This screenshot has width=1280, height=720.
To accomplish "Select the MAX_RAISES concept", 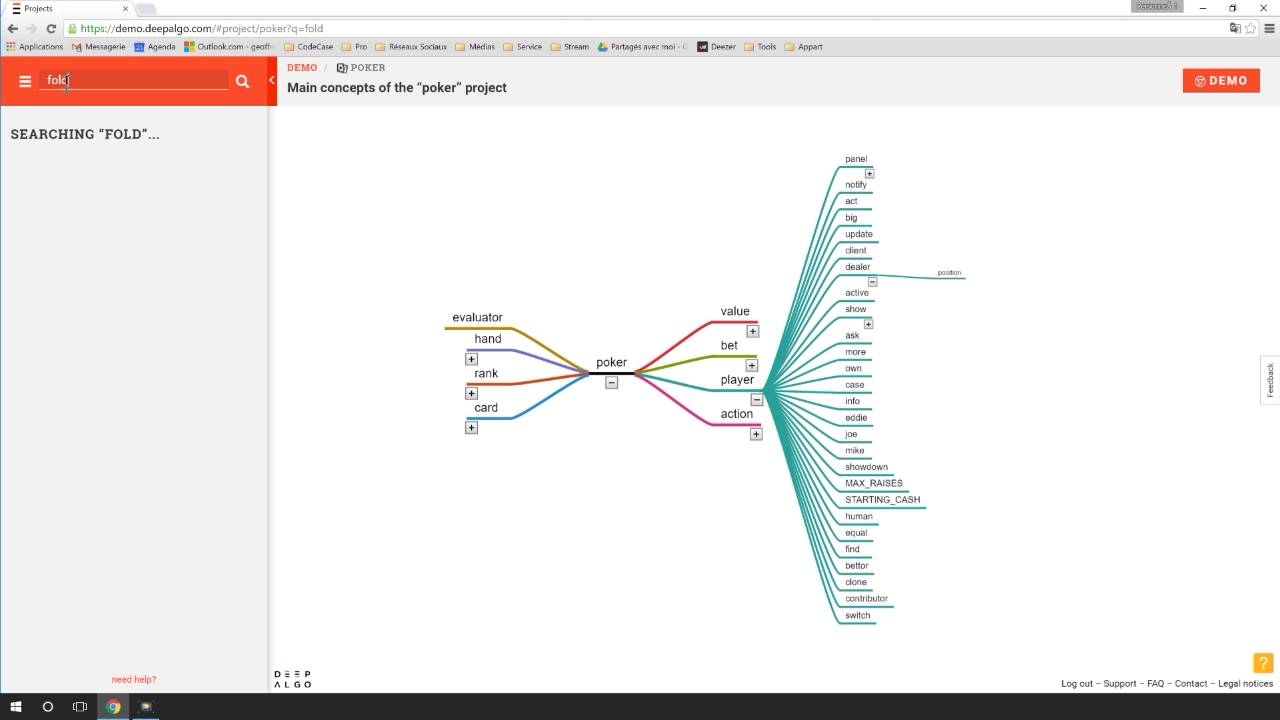I will 874,483.
